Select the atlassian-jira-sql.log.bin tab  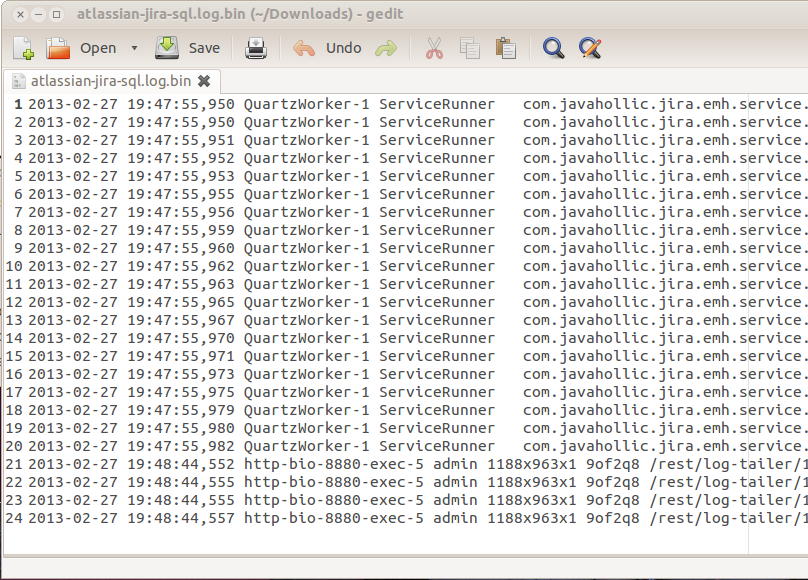point(111,81)
